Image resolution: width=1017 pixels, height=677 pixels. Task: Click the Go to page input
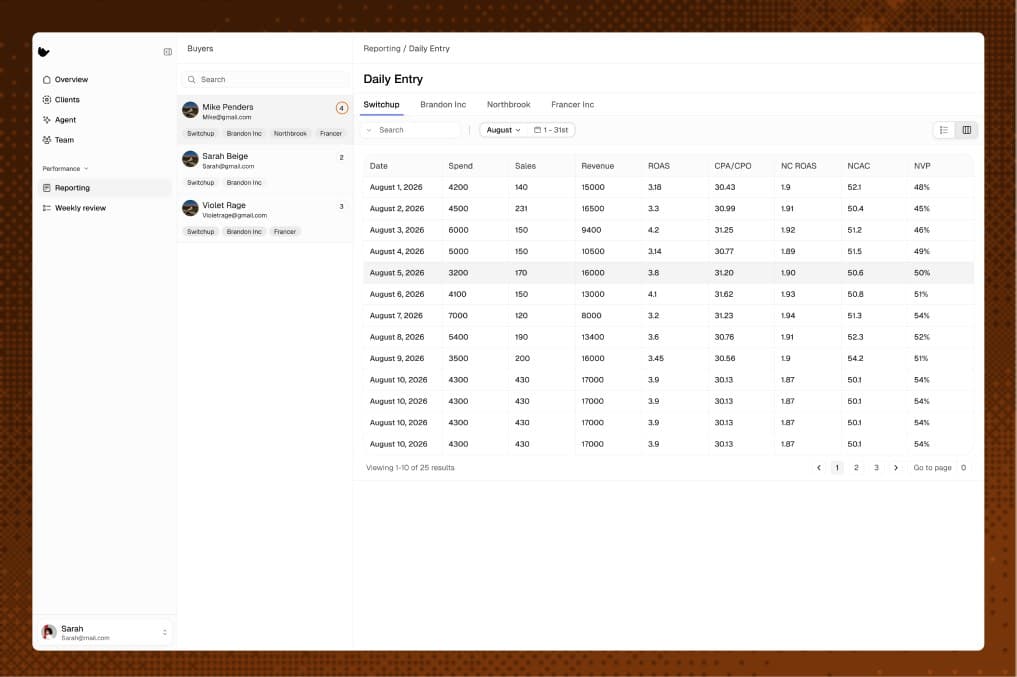(x=963, y=468)
